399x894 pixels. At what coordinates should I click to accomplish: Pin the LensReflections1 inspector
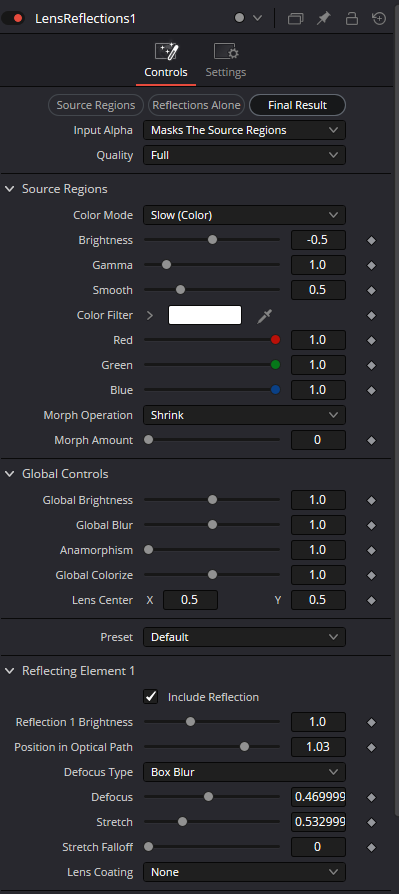tap(323, 18)
